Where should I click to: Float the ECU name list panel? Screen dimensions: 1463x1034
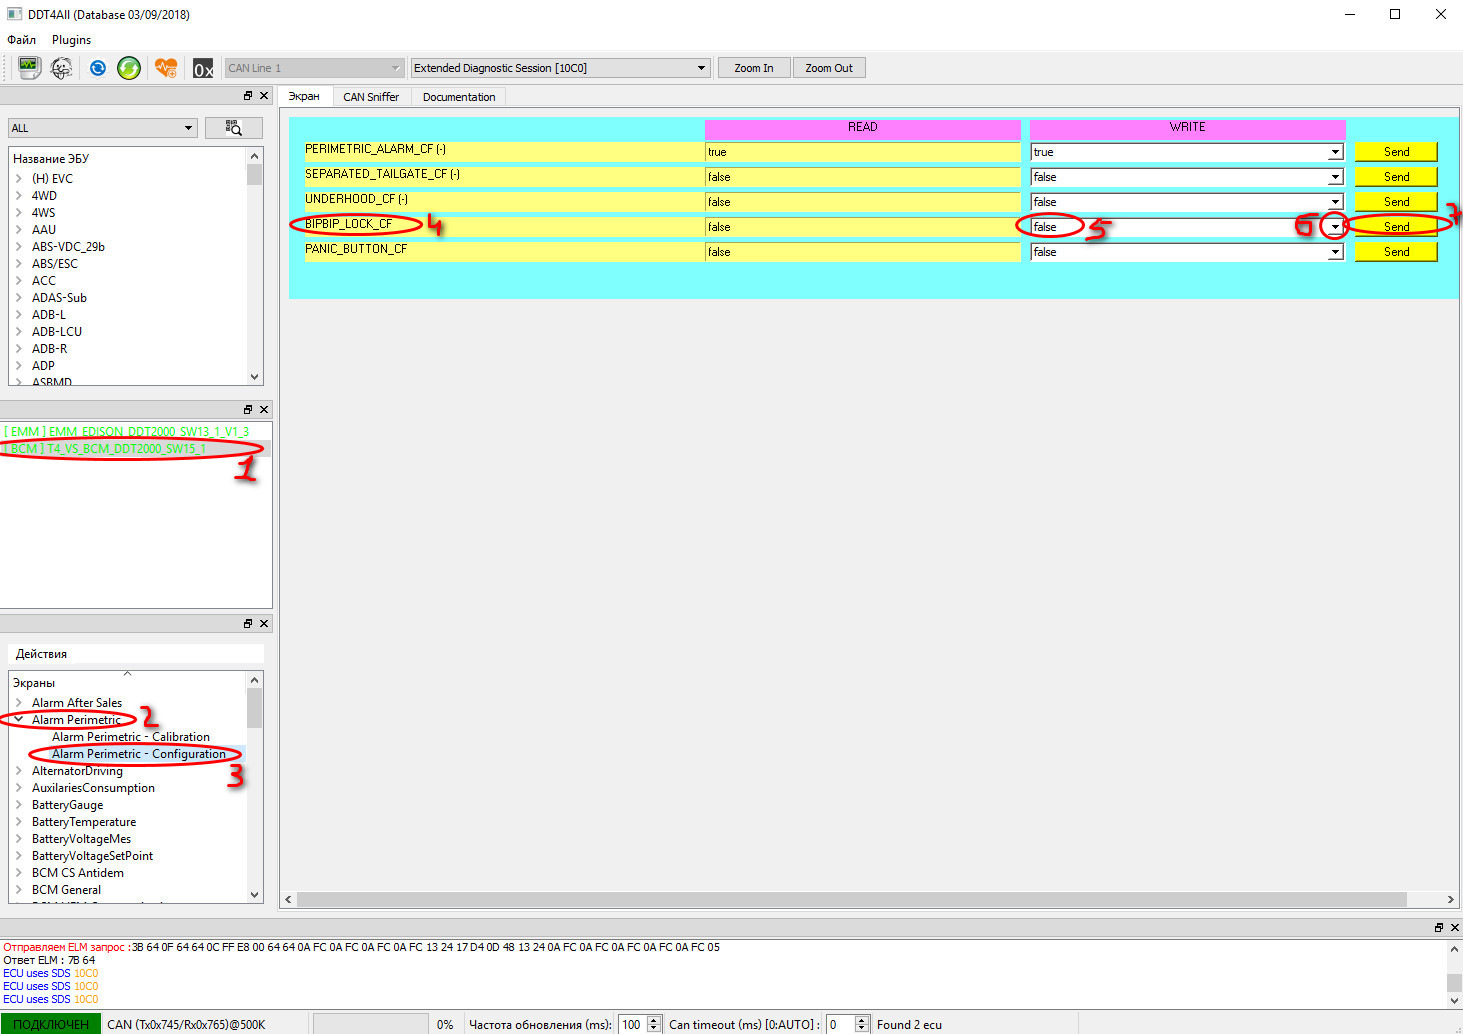point(248,96)
